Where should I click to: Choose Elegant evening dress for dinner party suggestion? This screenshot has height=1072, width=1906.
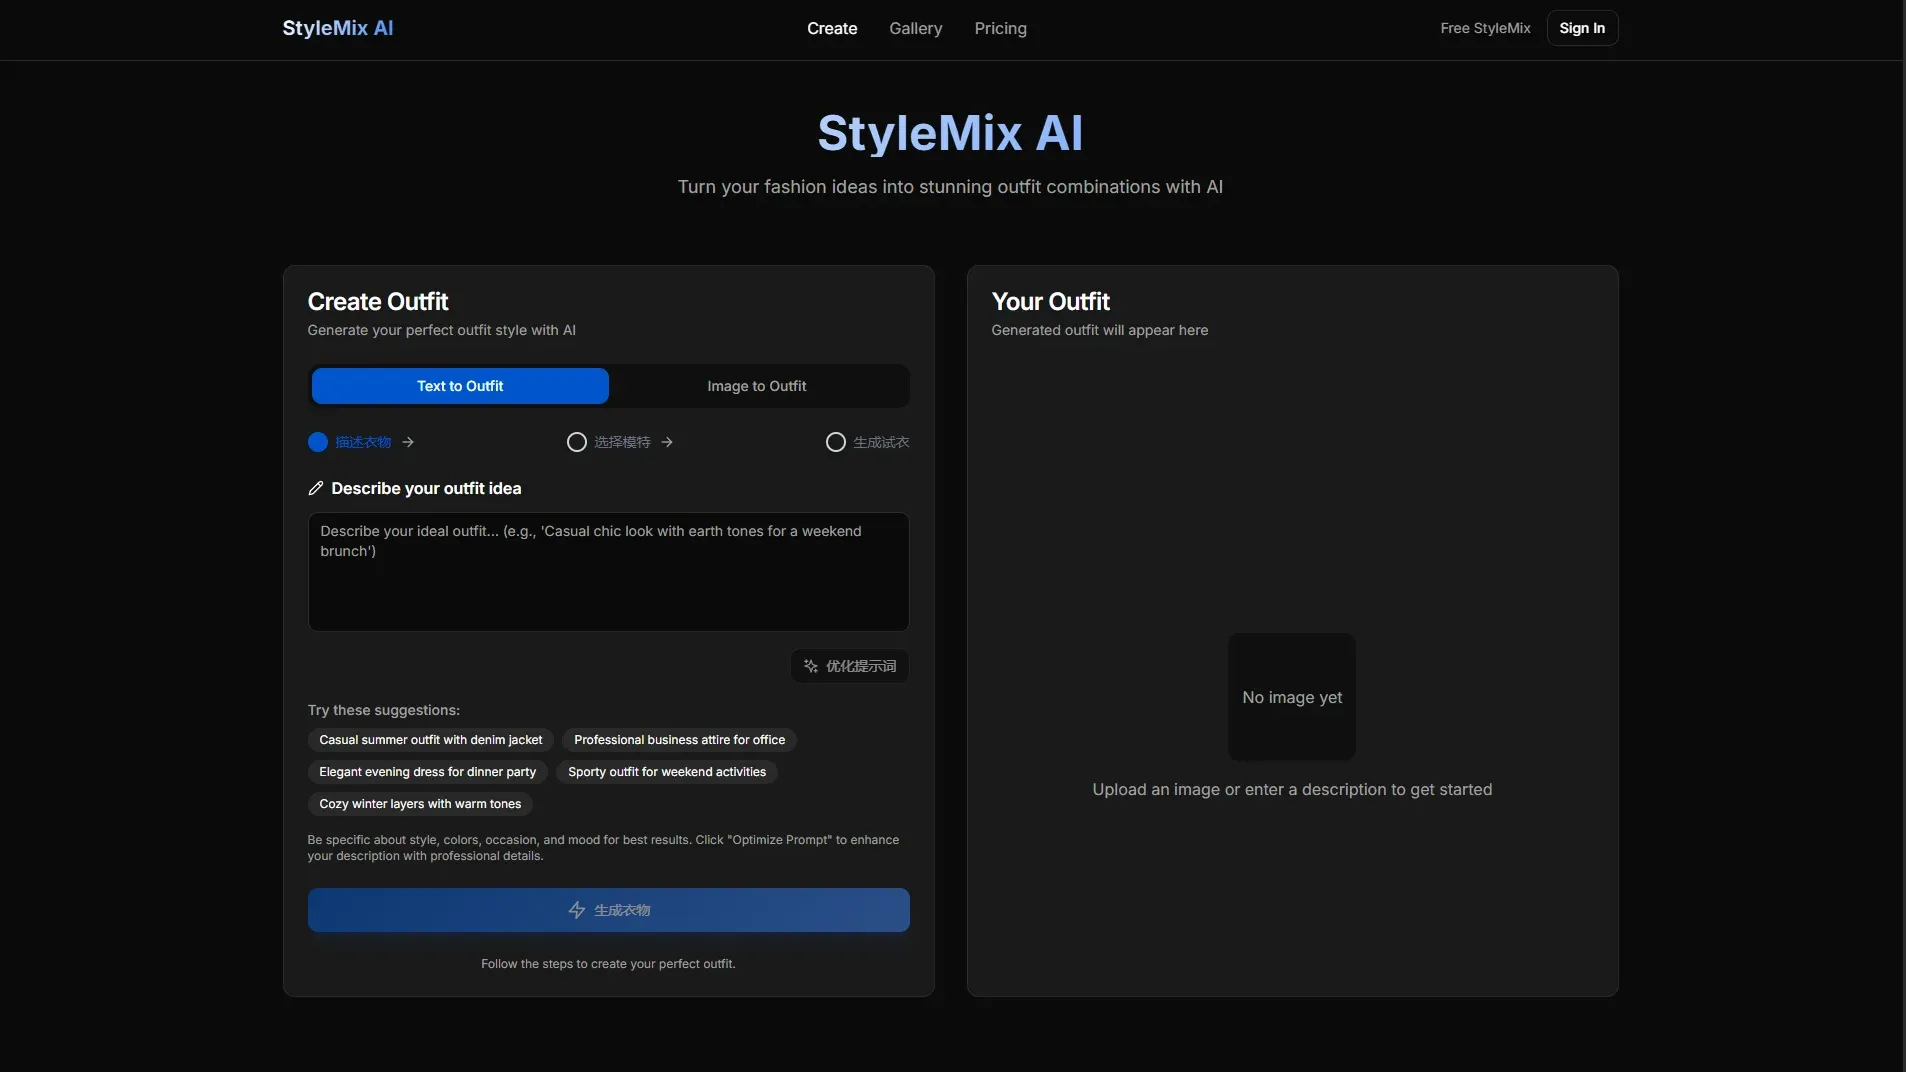click(x=428, y=772)
